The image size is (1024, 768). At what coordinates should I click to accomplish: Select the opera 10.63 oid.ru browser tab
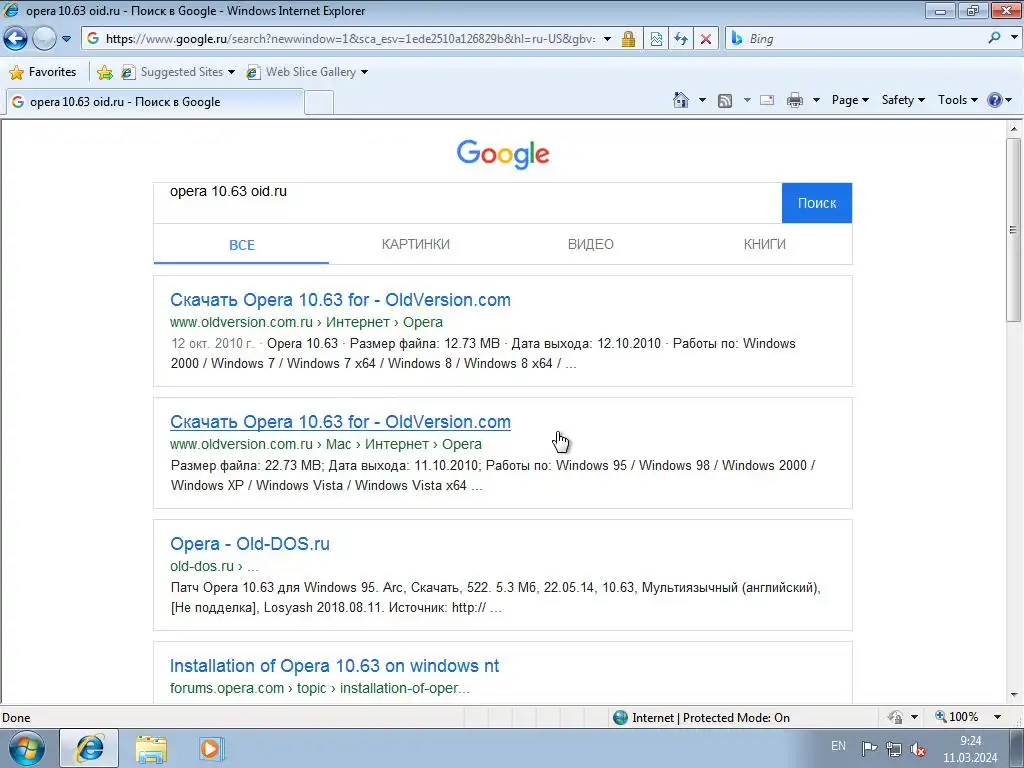(x=154, y=102)
